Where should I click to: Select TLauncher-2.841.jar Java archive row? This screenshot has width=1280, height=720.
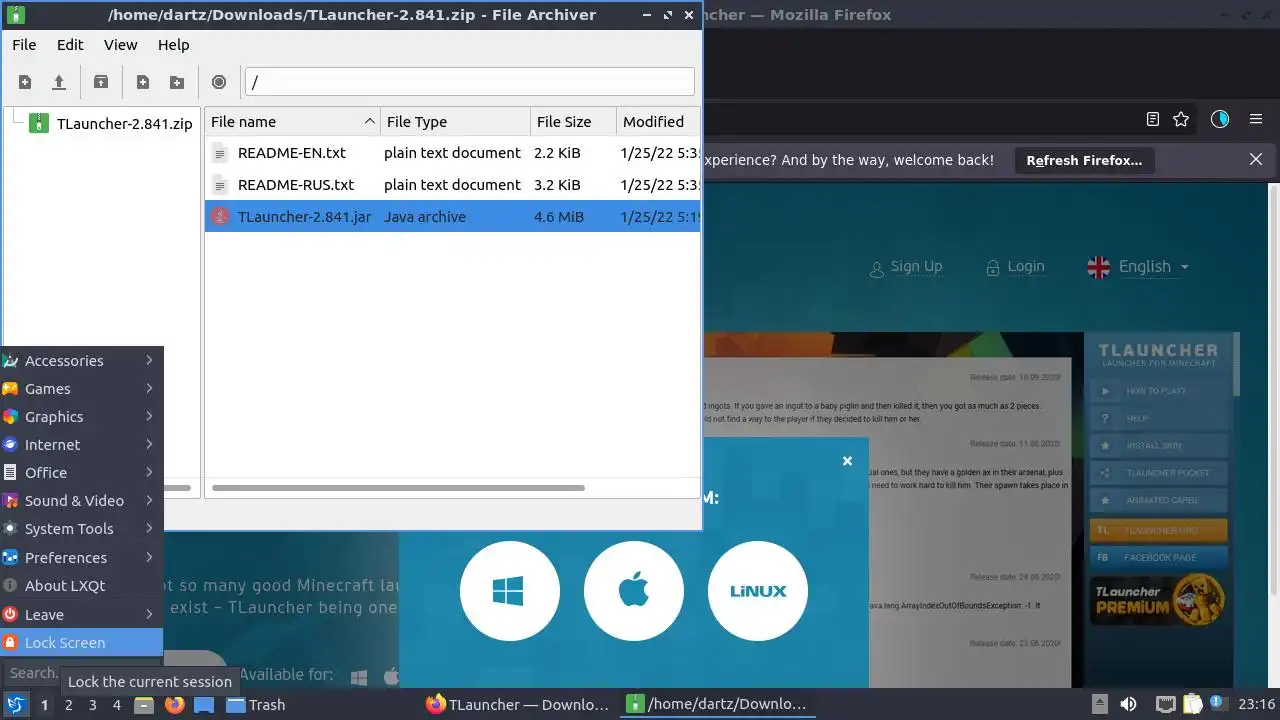(x=452, y=216)
